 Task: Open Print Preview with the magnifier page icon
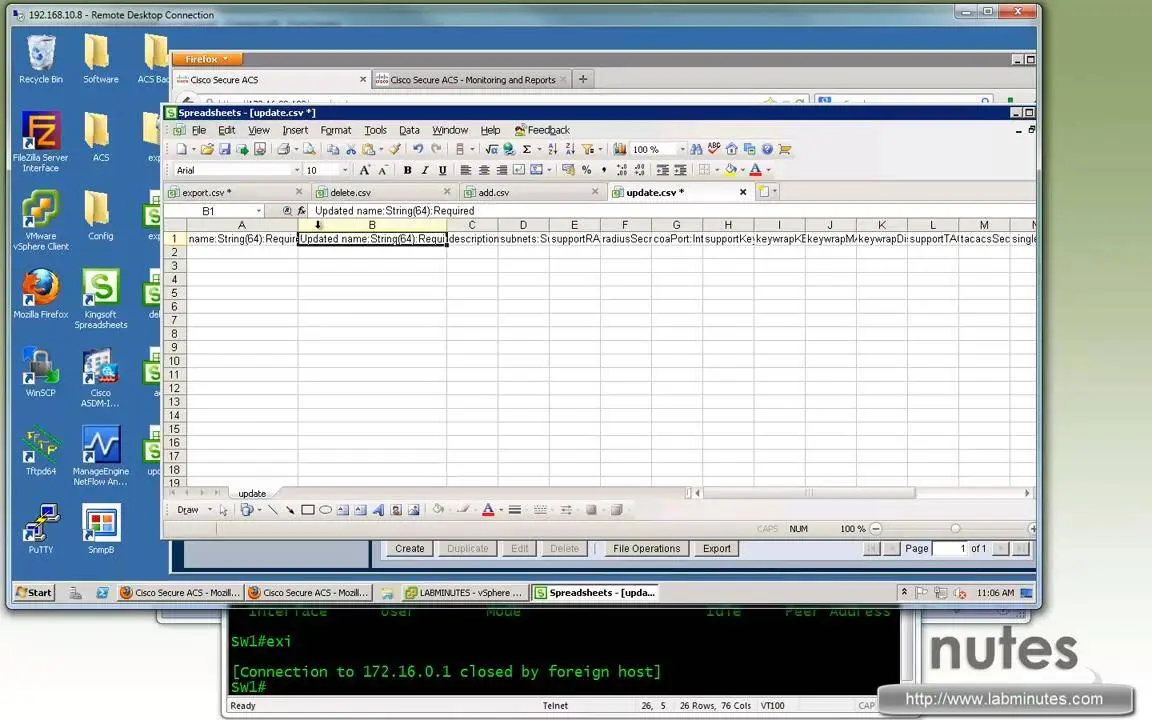[x=309, y=149]
